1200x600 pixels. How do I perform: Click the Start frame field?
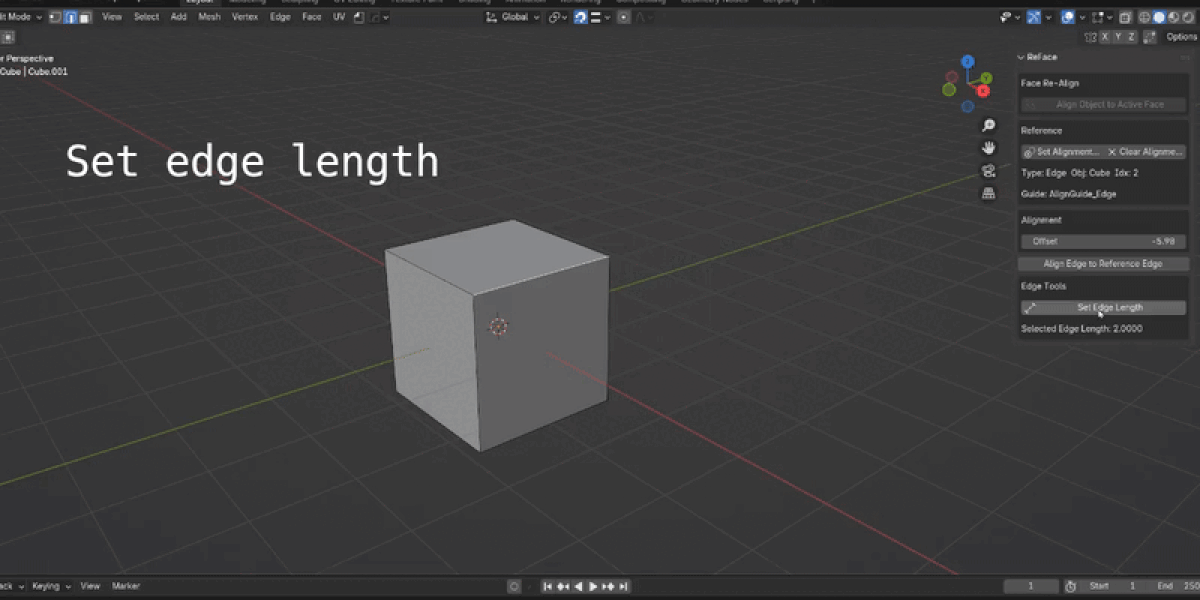pos(1113,586)
